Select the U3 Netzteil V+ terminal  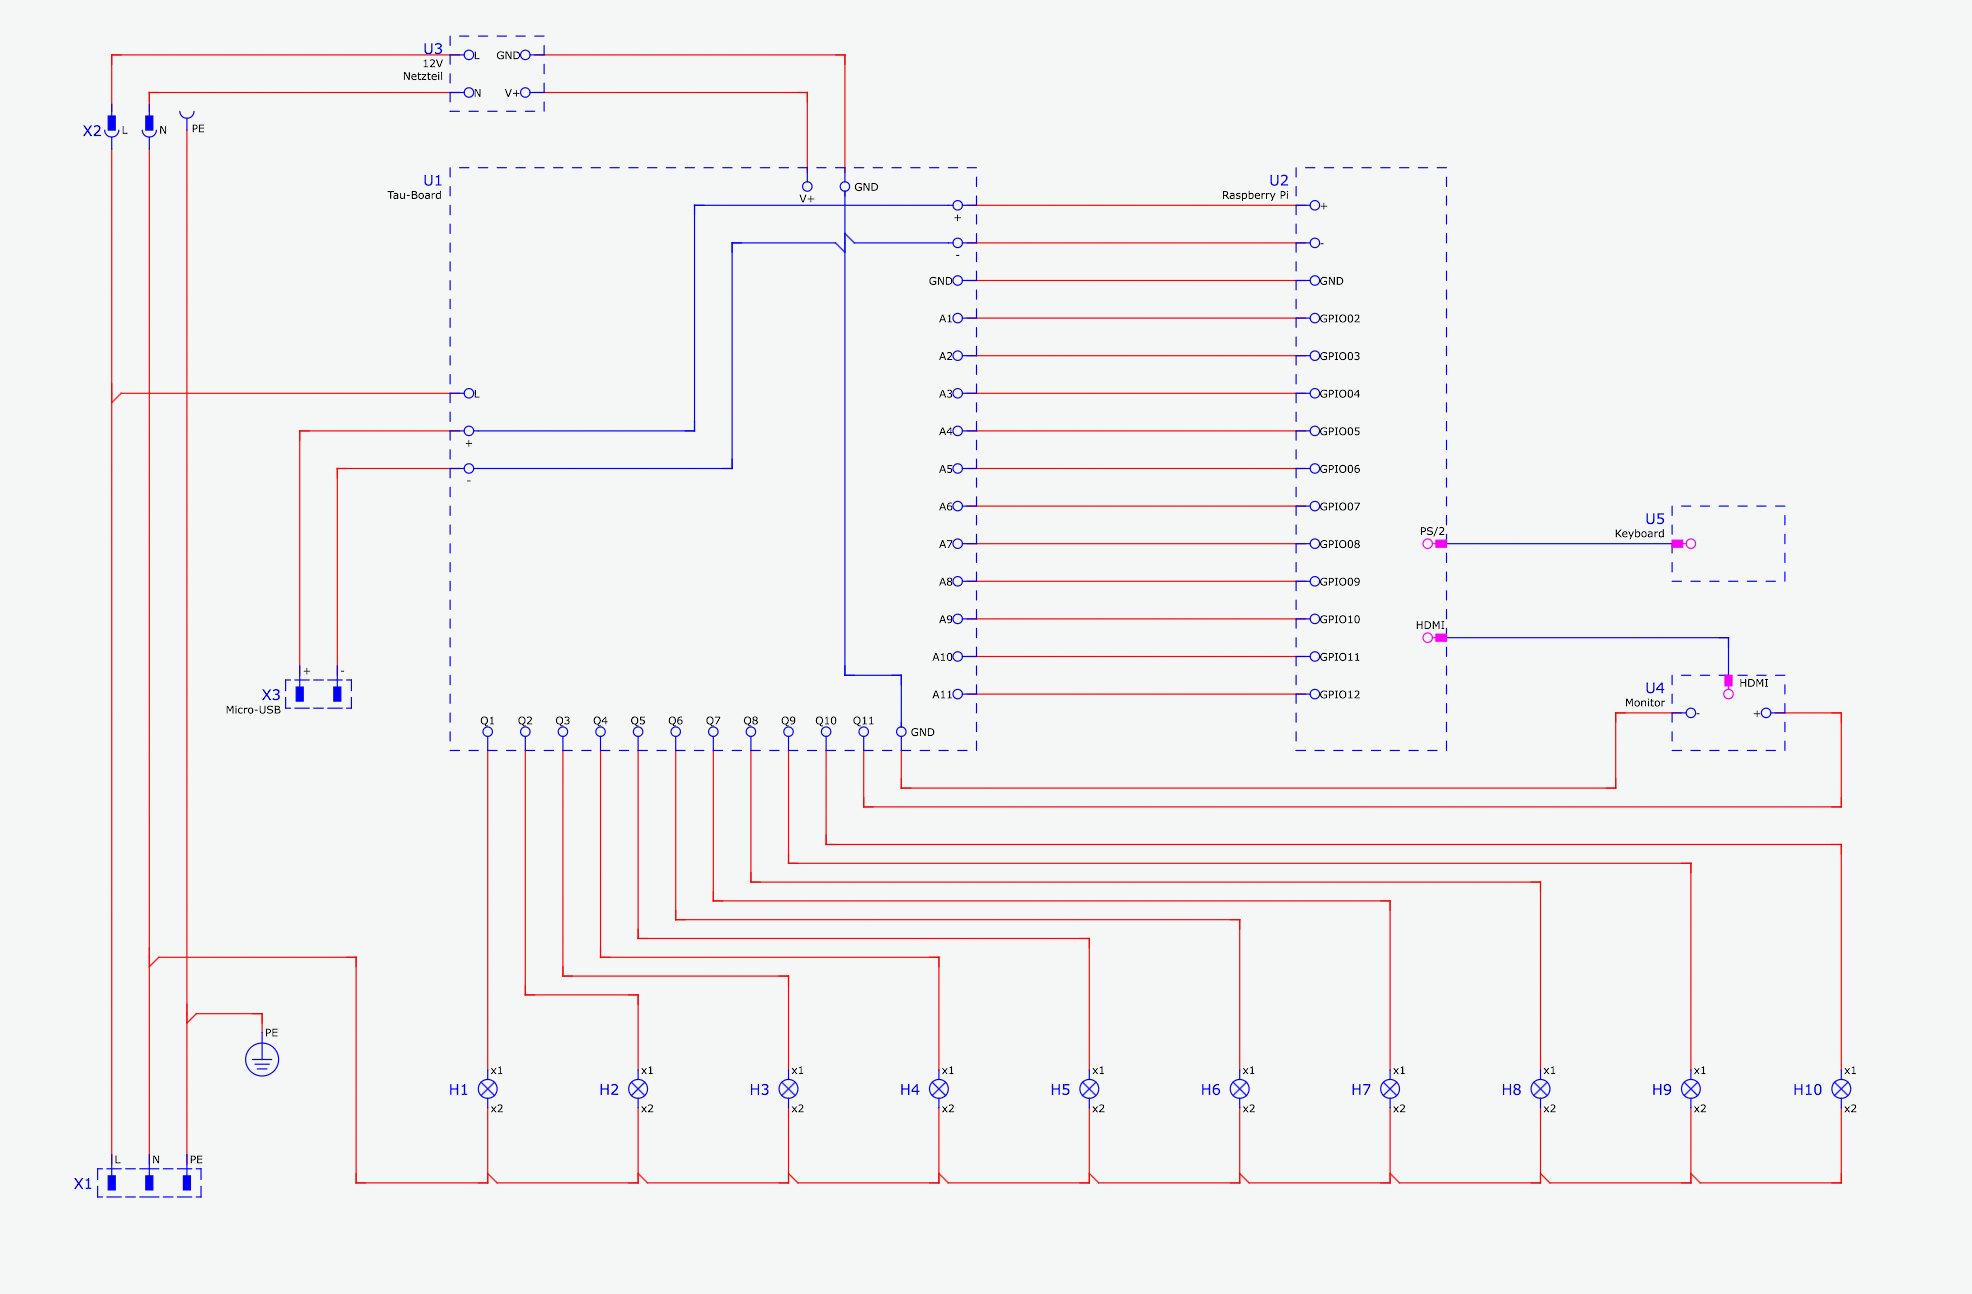pyautogui.click(x=525, y=93)
